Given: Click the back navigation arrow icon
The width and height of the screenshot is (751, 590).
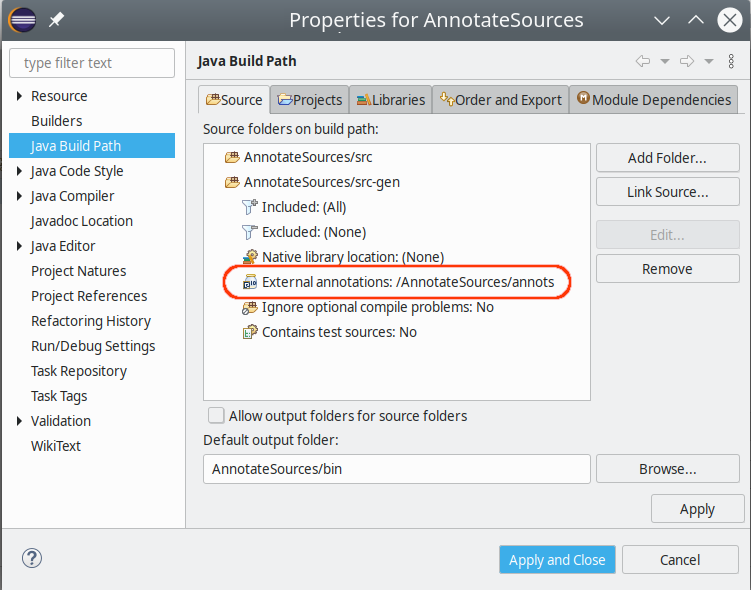Looking at the screenshot, I should (643, 61).
